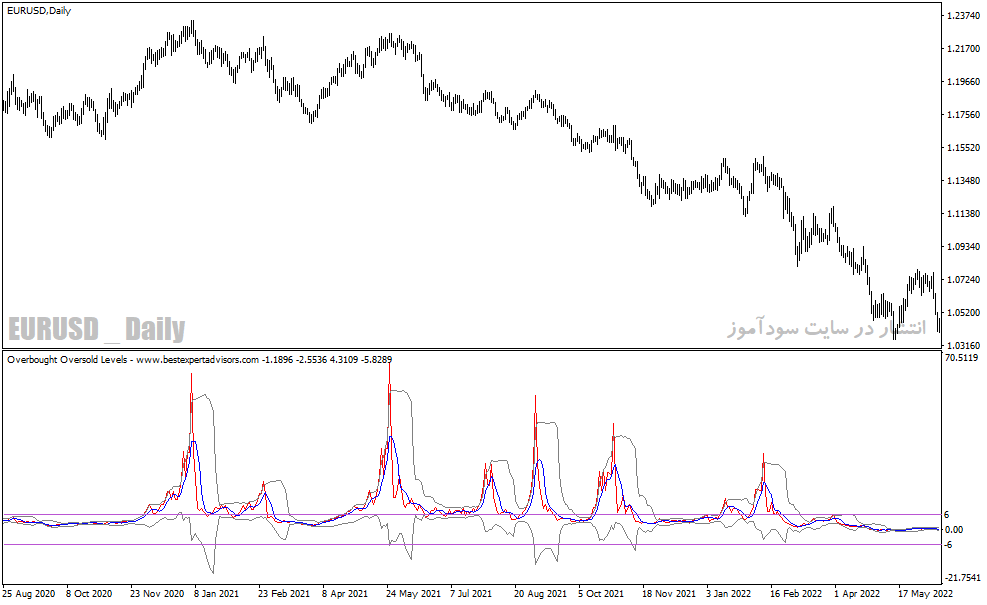Click the -6 level label on indicator scale

[x=948, y=545]
